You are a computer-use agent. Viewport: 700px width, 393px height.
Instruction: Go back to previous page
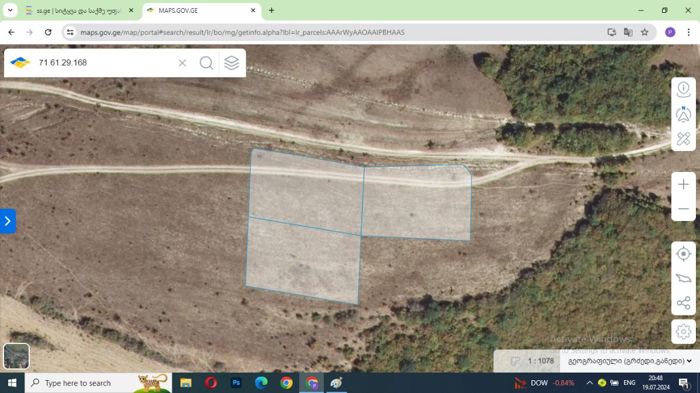(x=12, y=32)
